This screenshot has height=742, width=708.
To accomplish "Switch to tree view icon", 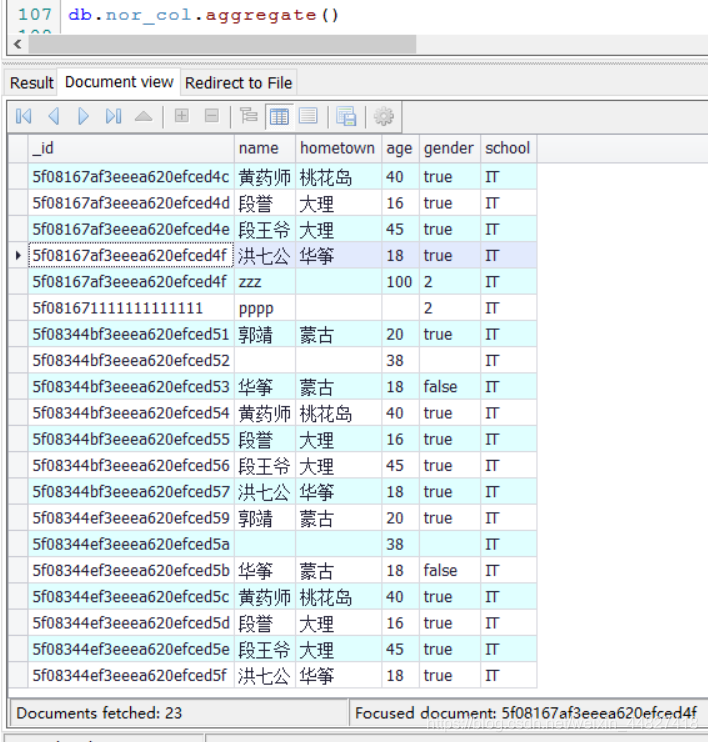I will [248, 116].
